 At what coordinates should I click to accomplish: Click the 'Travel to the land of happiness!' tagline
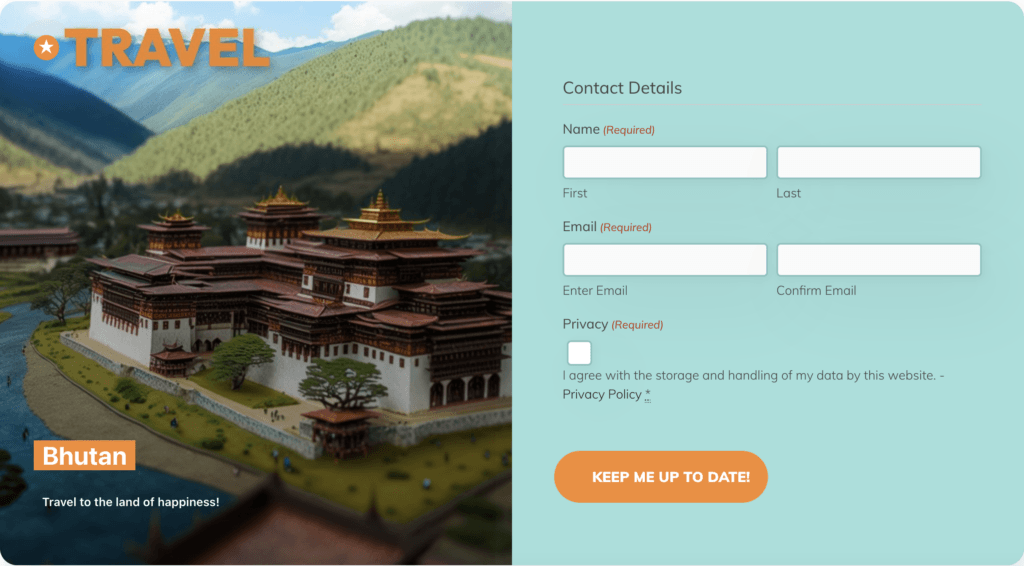click(x=131, y=502)
